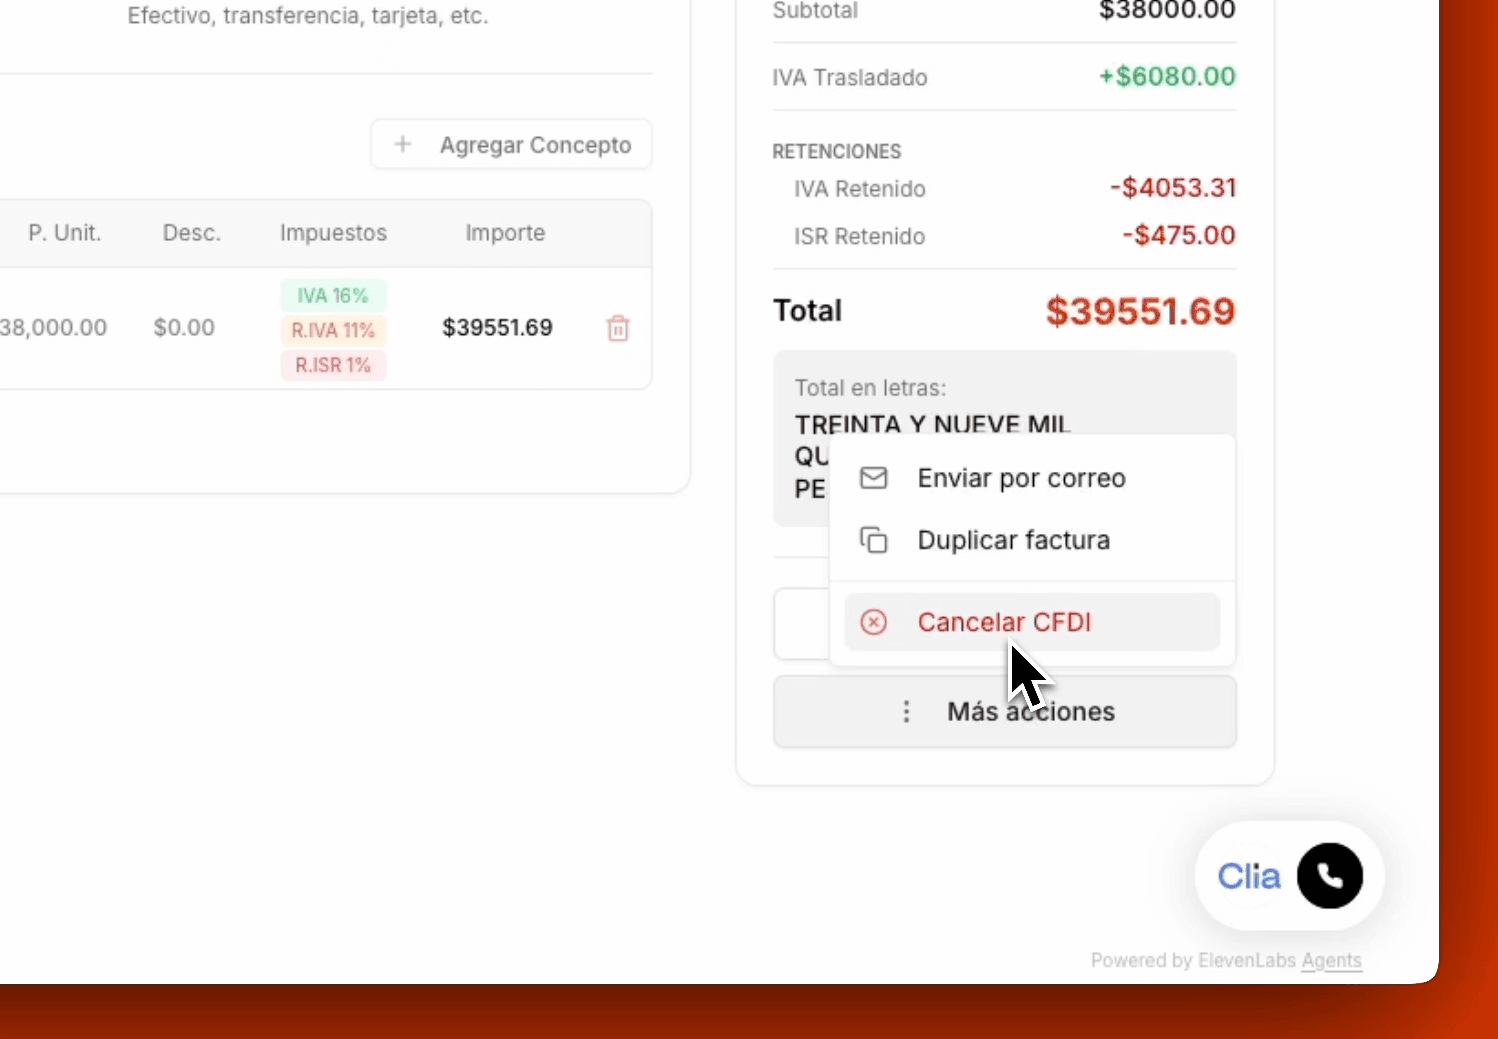Click the three-dot kebab icon on Más acciones
The height and width of the screenshot is (1039, 1498).
coord(906,711)
